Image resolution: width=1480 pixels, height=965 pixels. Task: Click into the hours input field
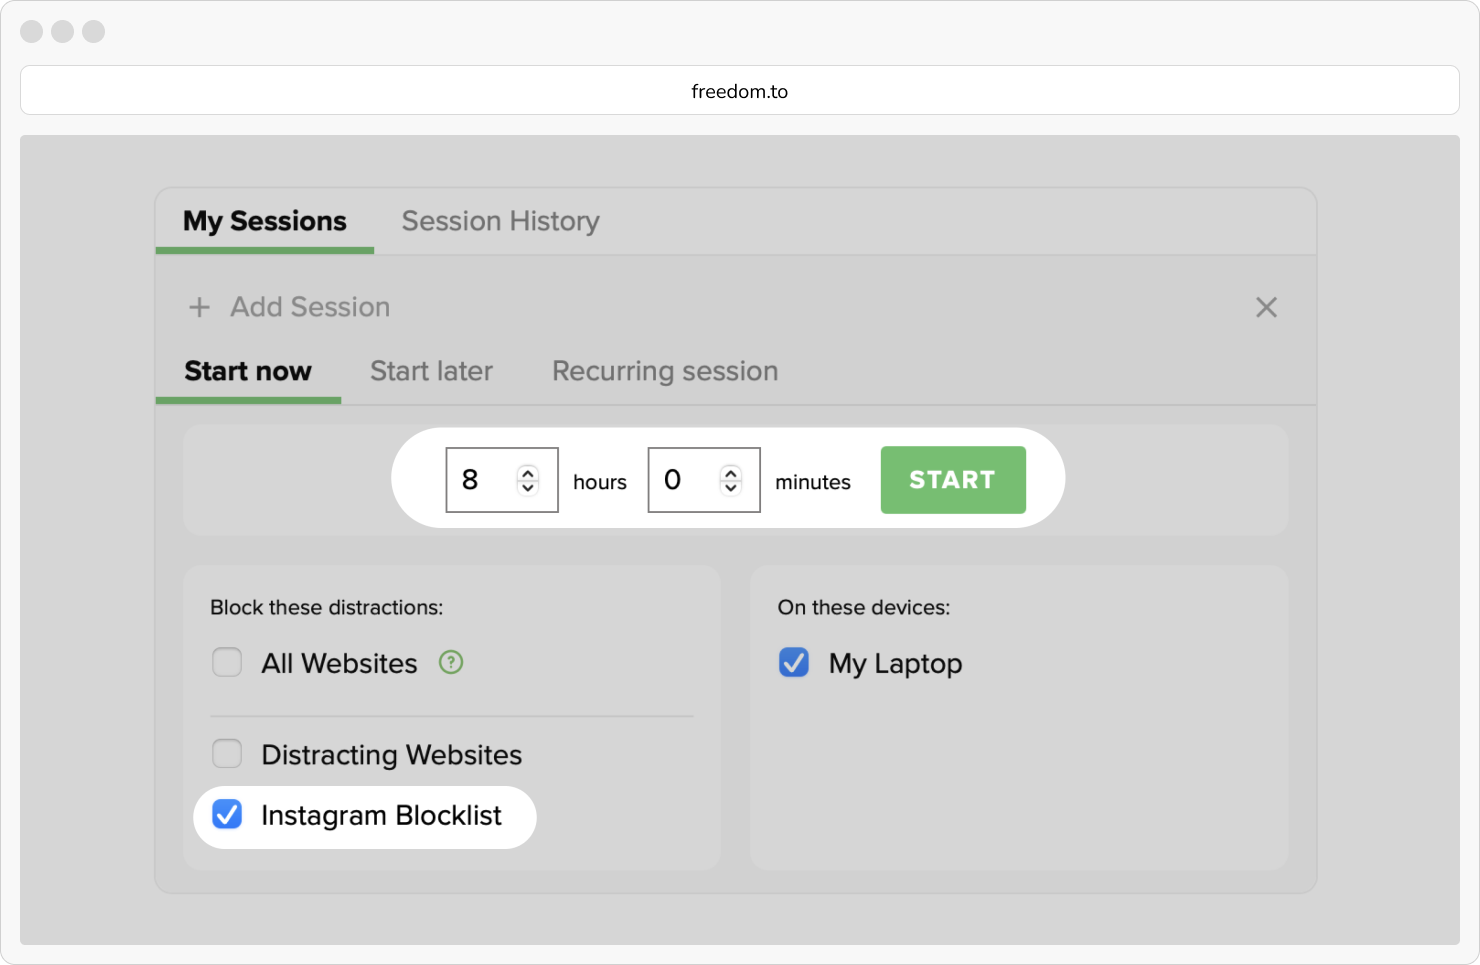click(x=502, y=480)
